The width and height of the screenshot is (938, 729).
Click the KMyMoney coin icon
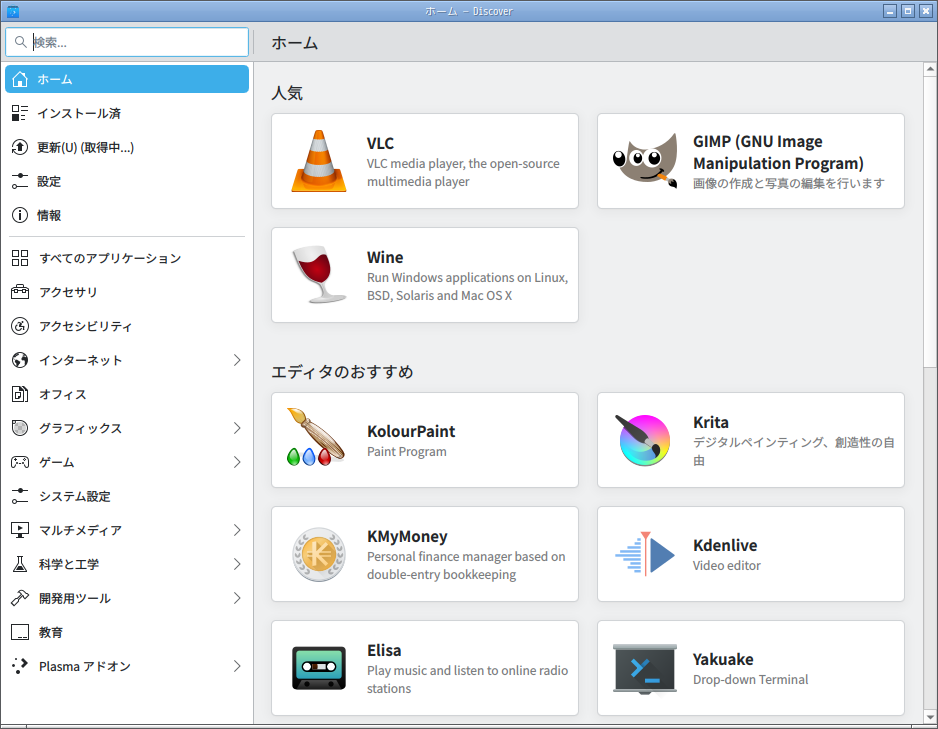[319, 554]
